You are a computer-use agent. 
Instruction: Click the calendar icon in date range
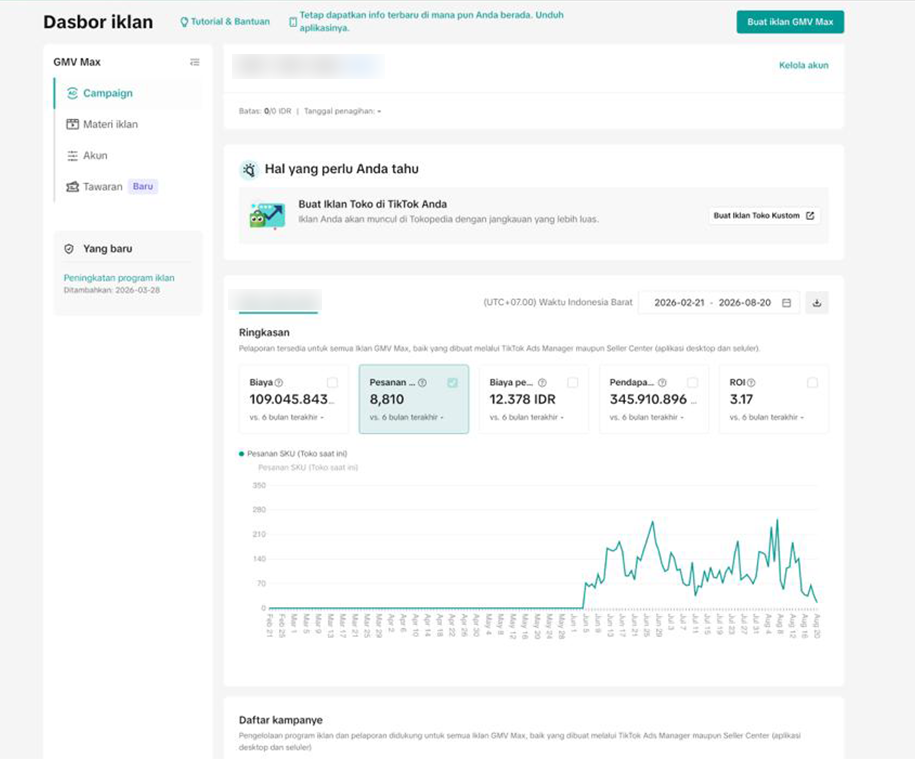click(787, 303)
